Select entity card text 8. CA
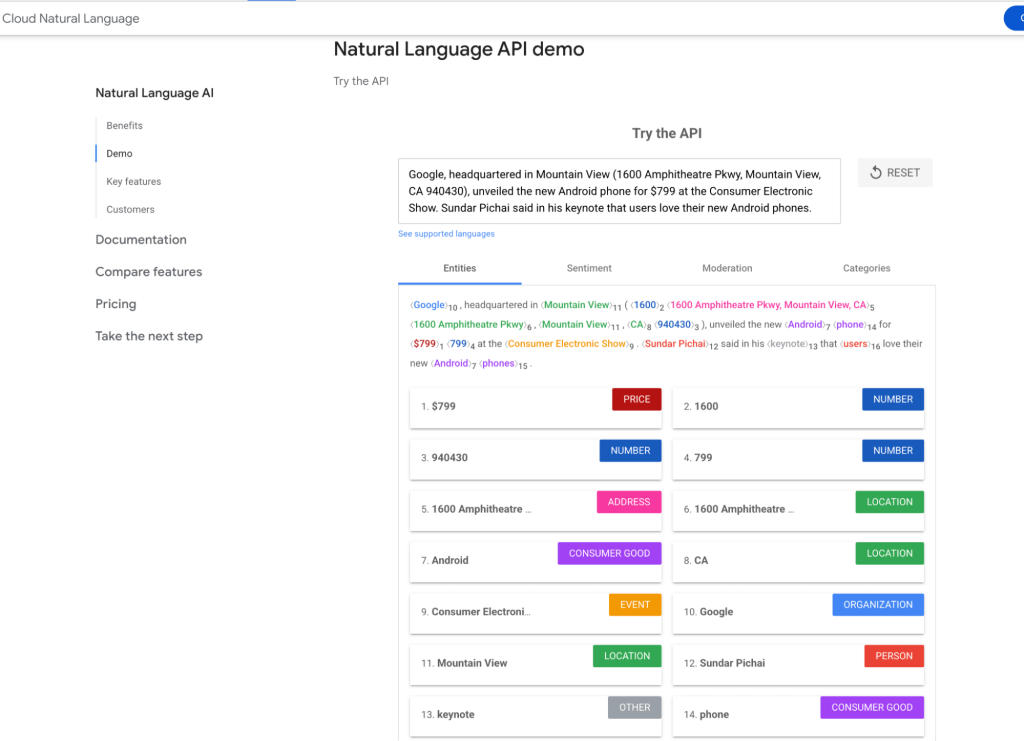The width and height of the screenshot is (1024, 741). (x=696, y=560)
